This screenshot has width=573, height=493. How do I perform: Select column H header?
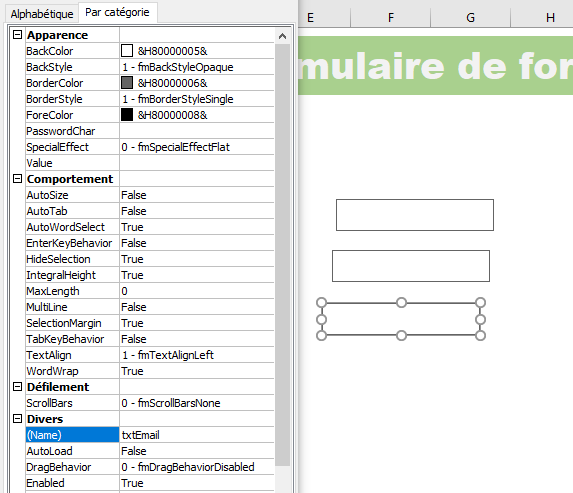coord(542,17)
